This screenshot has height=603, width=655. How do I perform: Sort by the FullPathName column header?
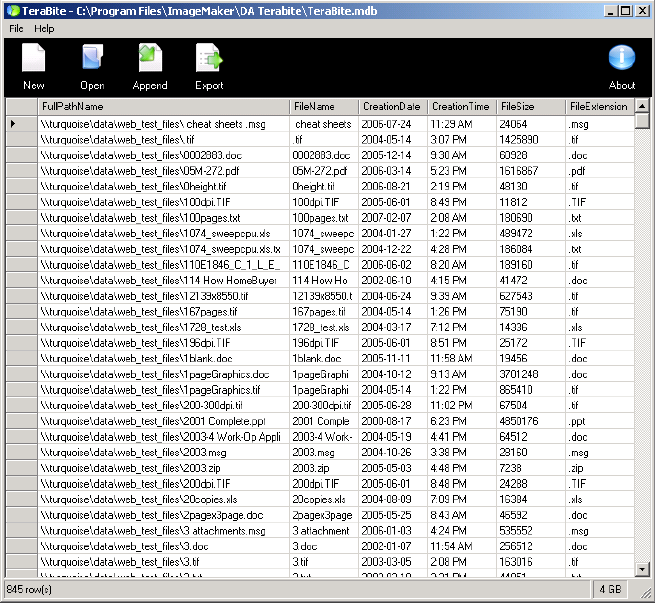163,107
